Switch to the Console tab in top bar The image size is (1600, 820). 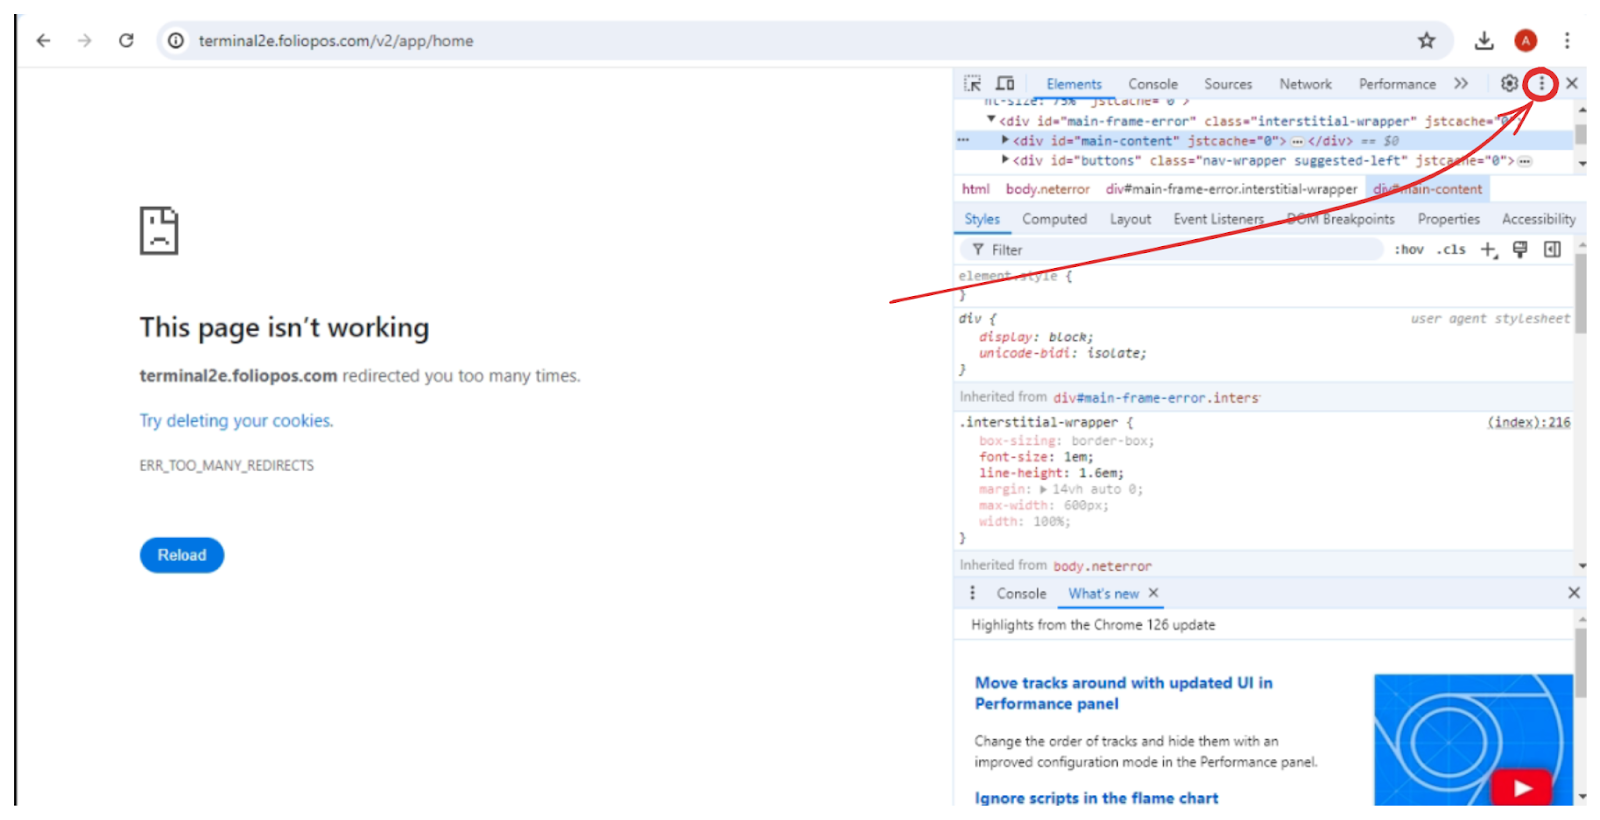(1153, 84)
